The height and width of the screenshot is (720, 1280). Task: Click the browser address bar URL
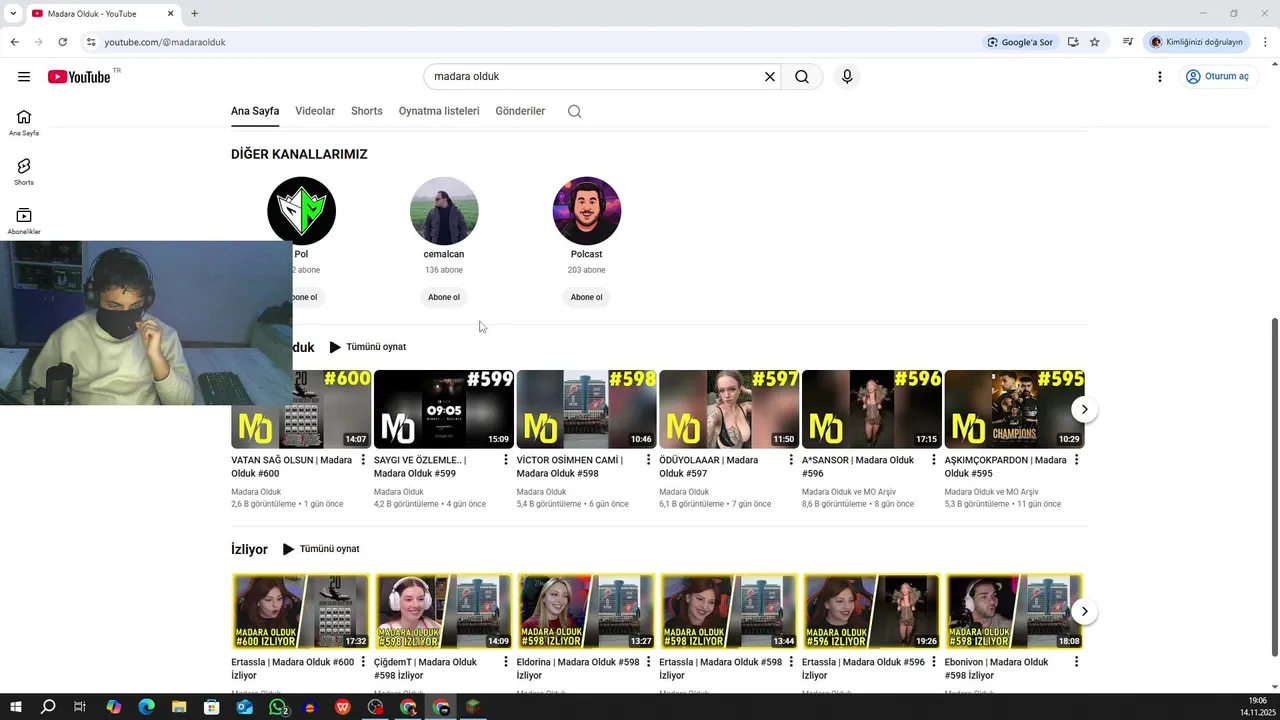[165, 42]
